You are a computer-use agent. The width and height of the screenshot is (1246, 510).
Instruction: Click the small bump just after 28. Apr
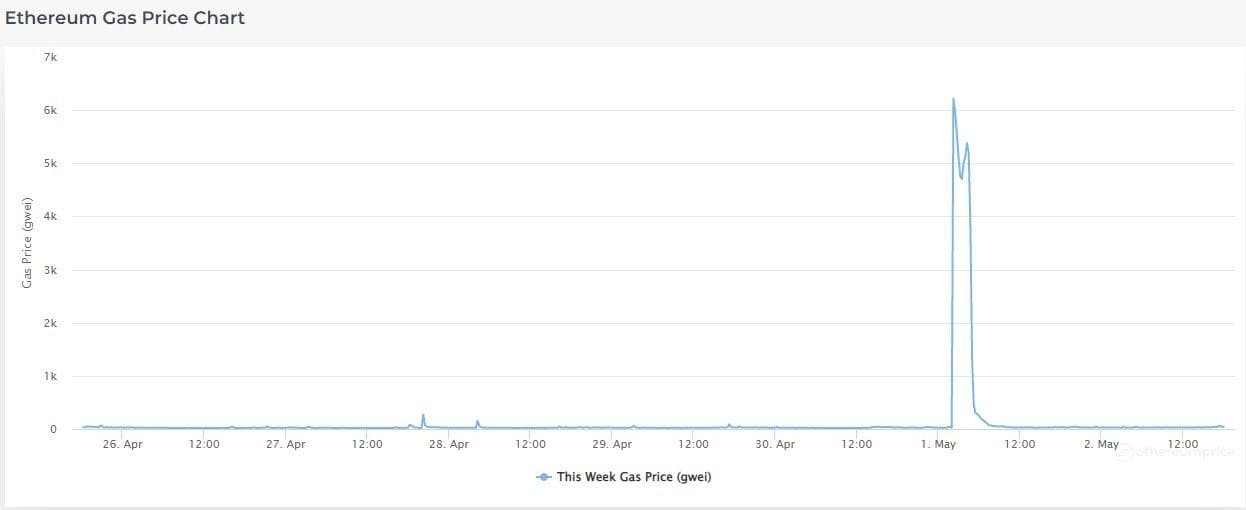coord(477,421)
